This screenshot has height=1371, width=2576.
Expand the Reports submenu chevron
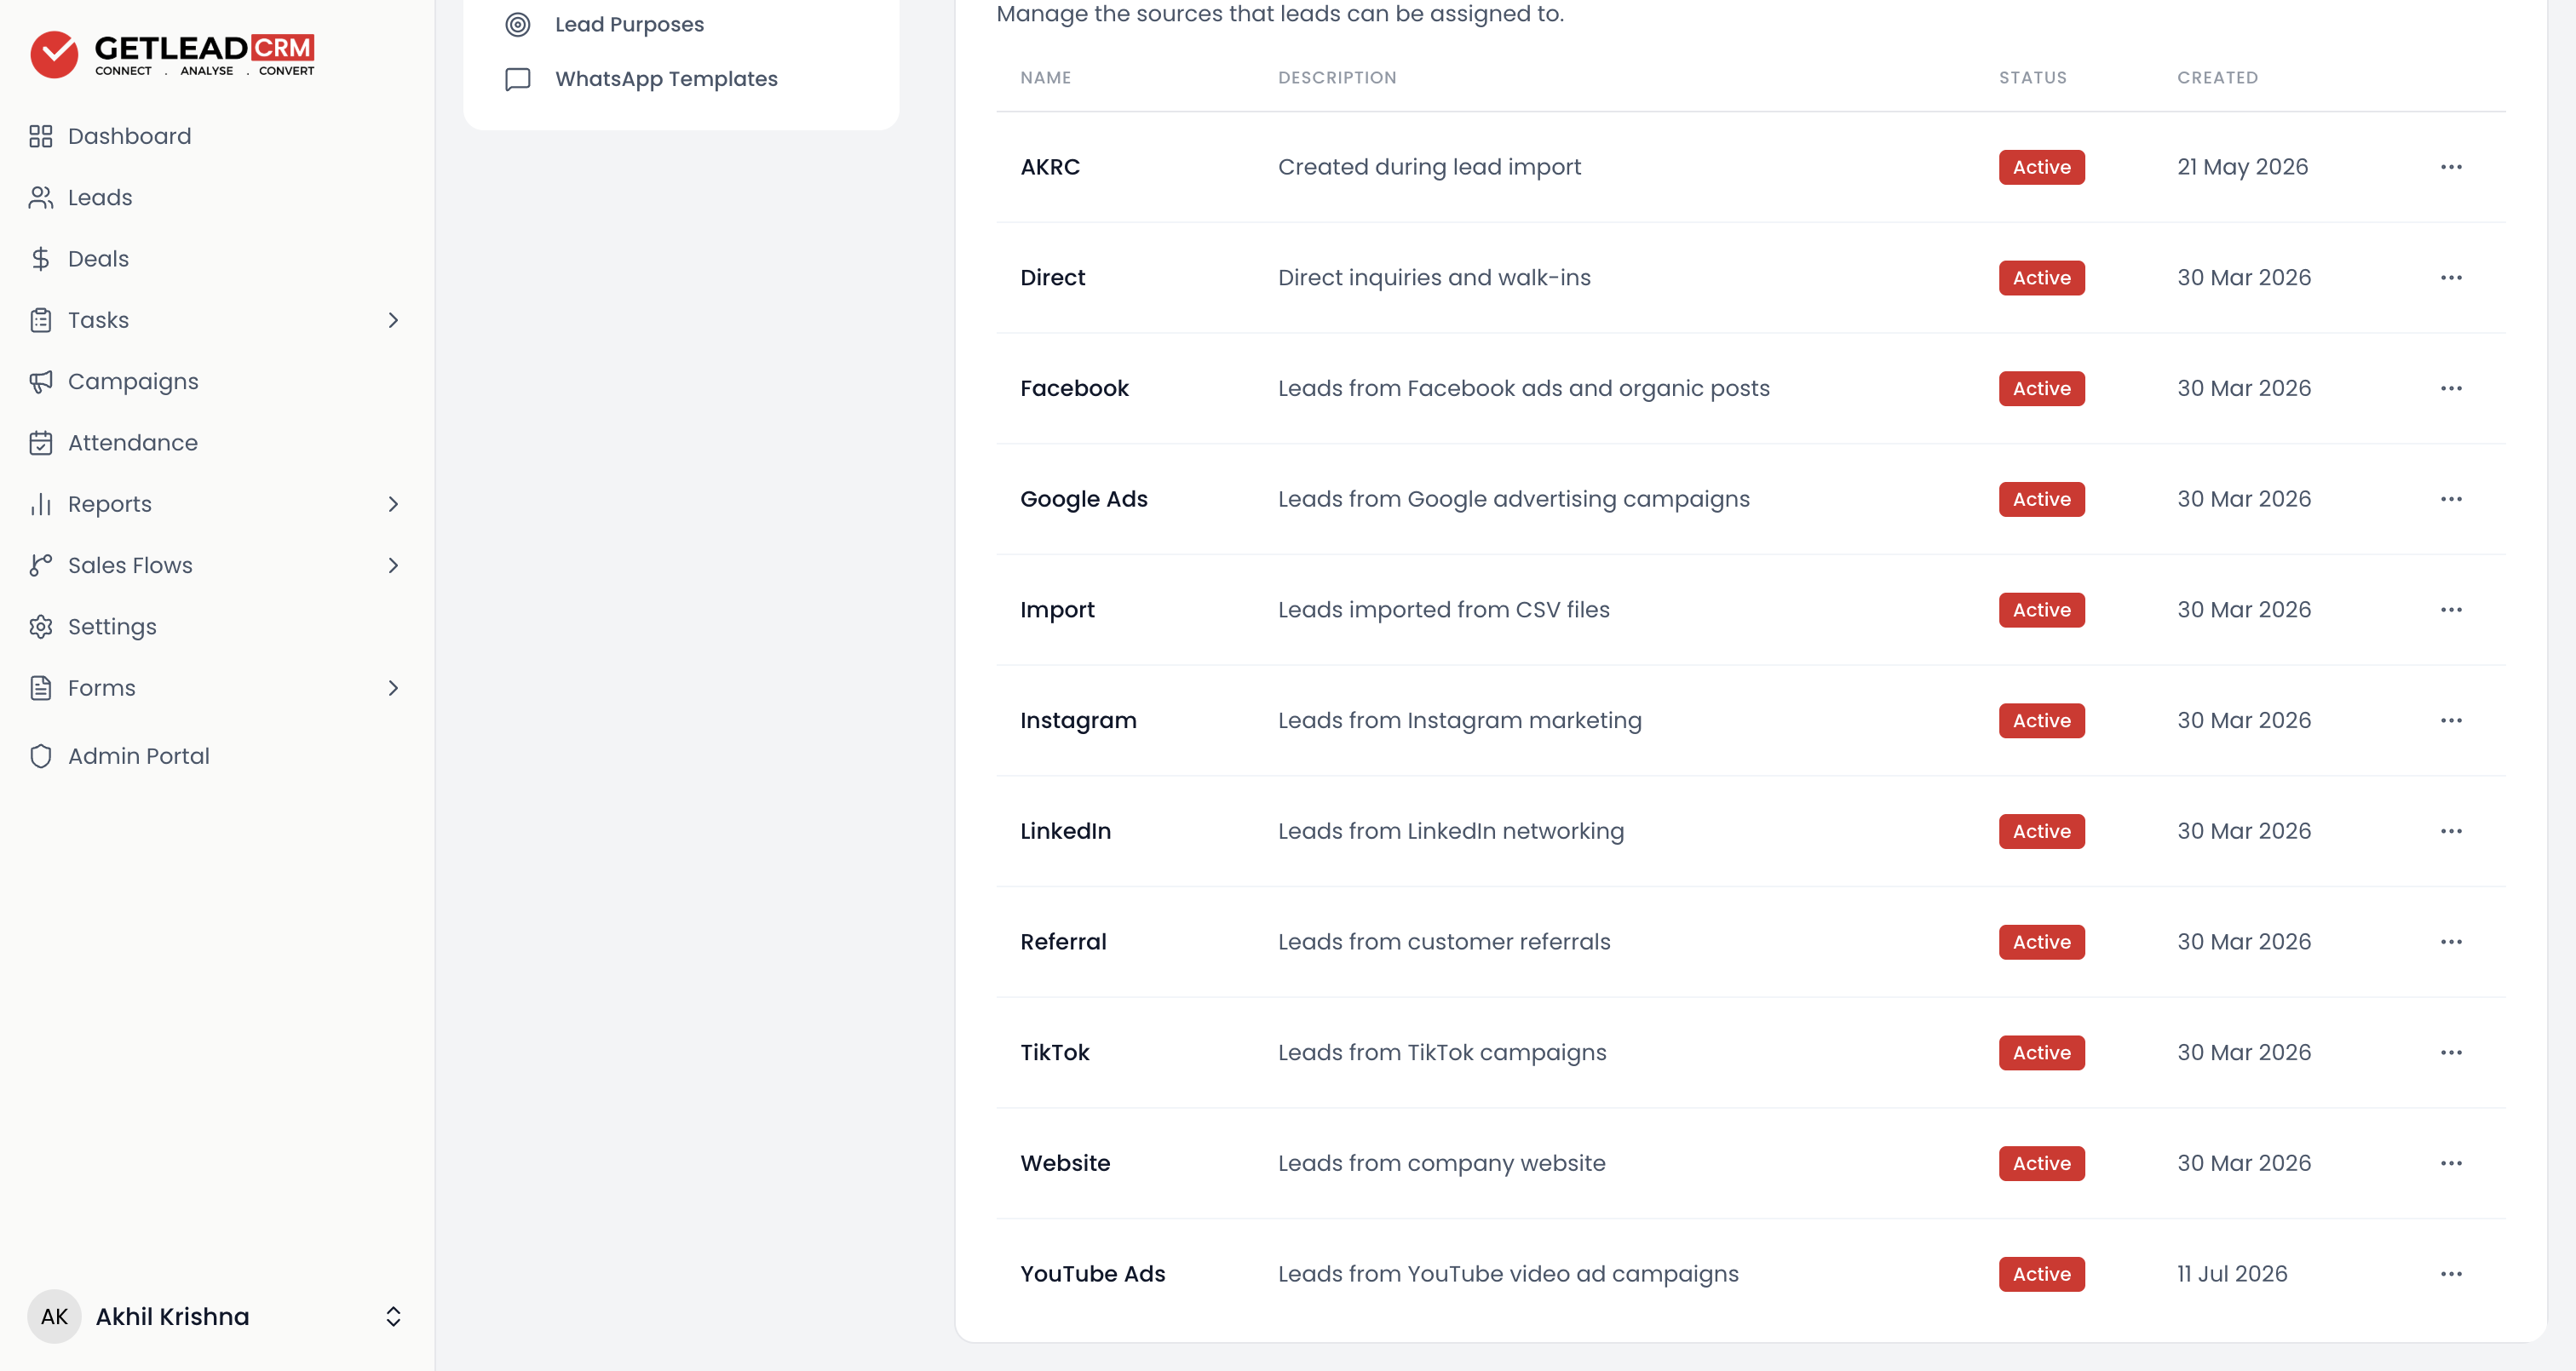pyautogui.click(x=393, y=504)
